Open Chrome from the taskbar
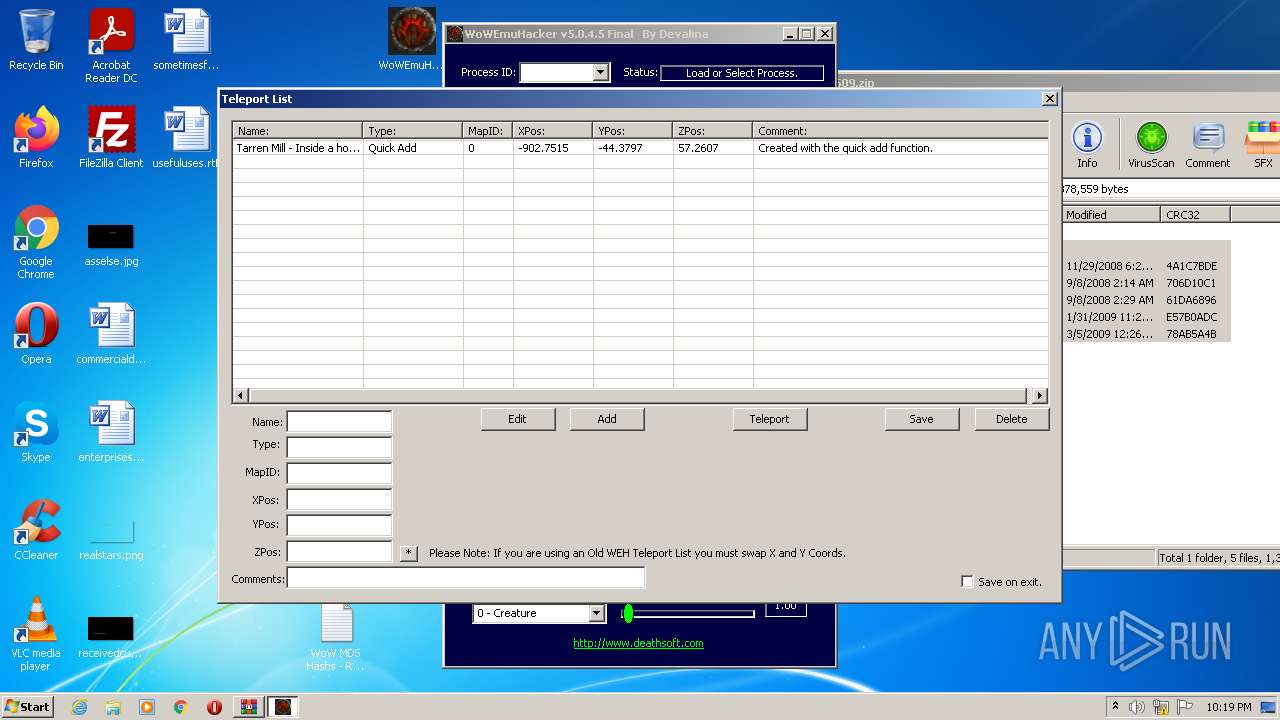Image resolution: width=1280 pixels, height=720 pixels. 181,707
